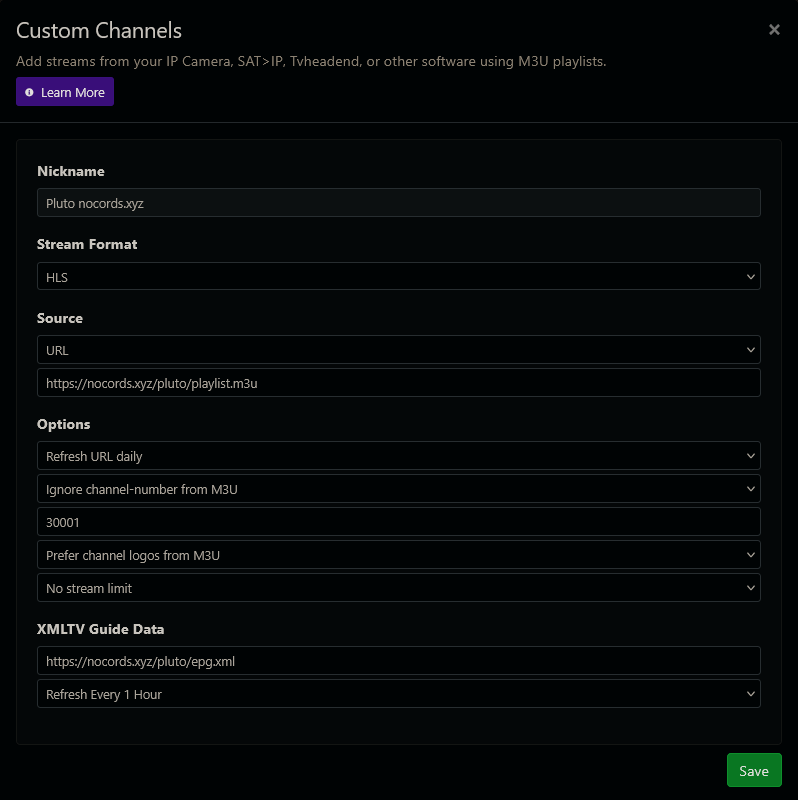
Task: Click the chevron on Refresh URL daily
Action: click(751, 455)
